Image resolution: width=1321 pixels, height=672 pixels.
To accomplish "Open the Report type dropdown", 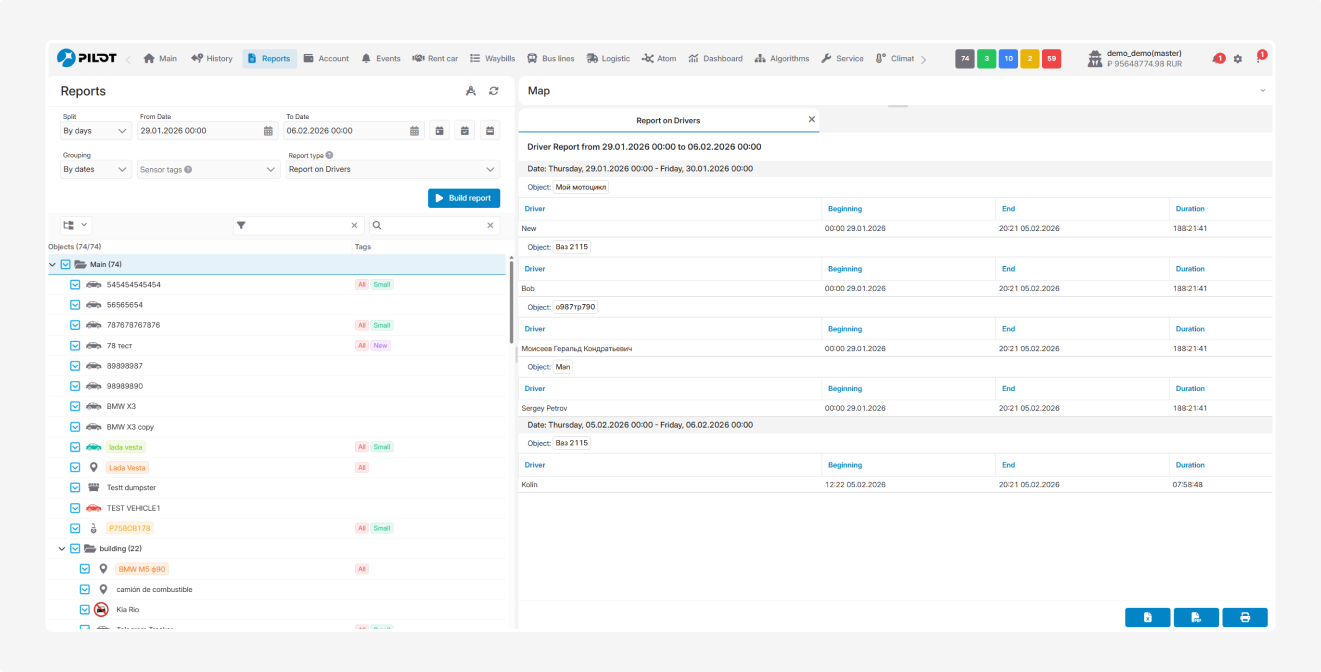I will pos(392,170).
